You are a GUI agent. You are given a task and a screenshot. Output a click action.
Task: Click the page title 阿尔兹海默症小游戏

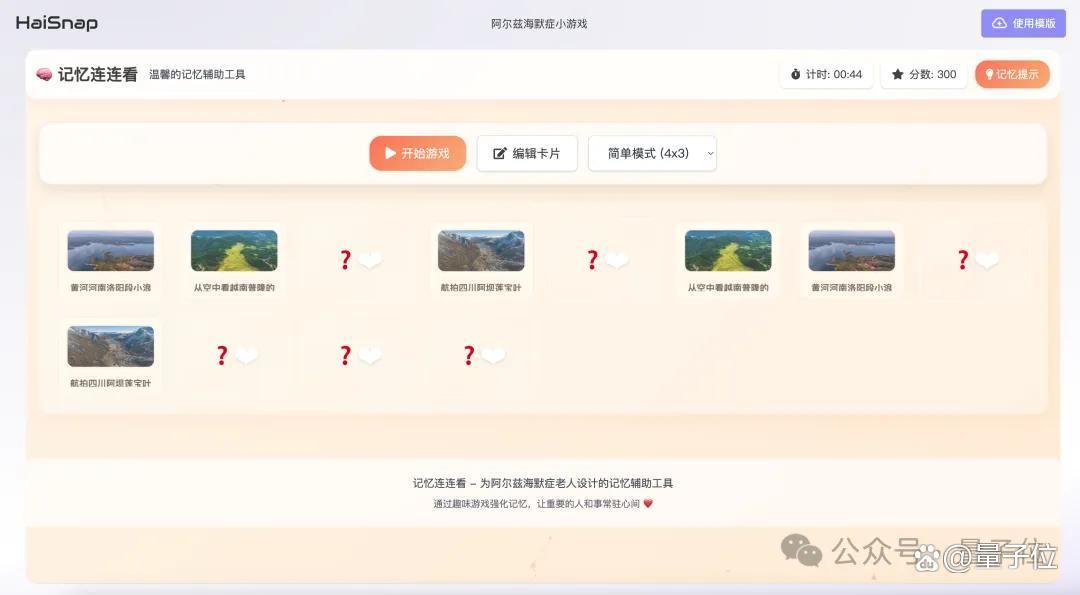coord(539,23)
